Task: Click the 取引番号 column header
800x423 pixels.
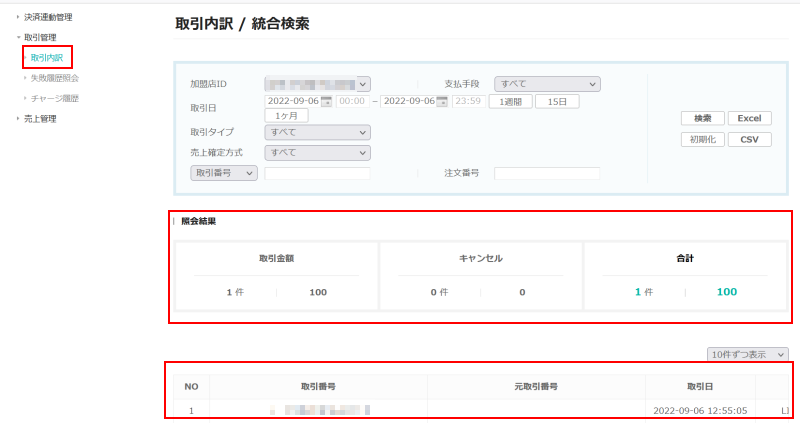Action: 318,387
